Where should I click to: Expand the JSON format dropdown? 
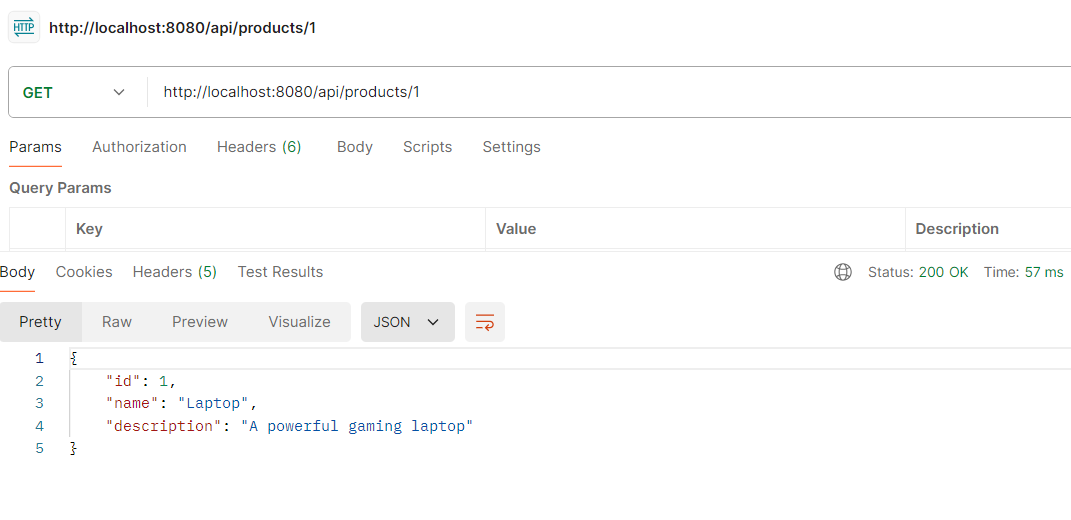point(407,322)
